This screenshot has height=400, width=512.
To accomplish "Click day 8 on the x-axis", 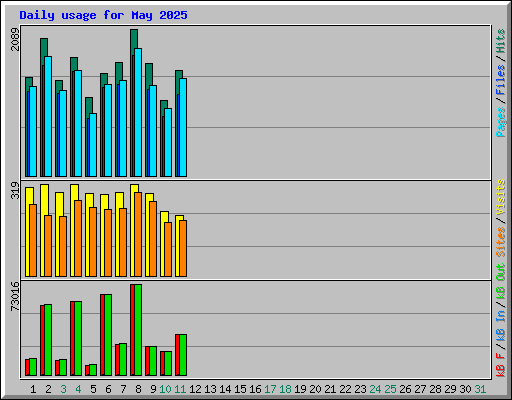I will [x=138, y=389].
